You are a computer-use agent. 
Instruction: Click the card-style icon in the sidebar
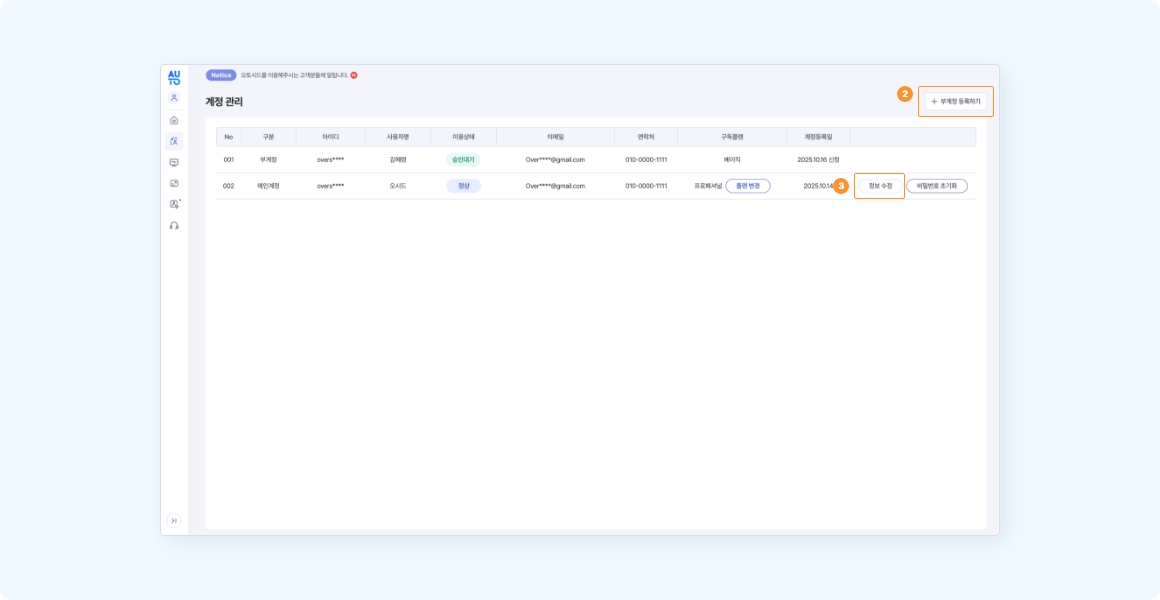(x=174, y=183)
